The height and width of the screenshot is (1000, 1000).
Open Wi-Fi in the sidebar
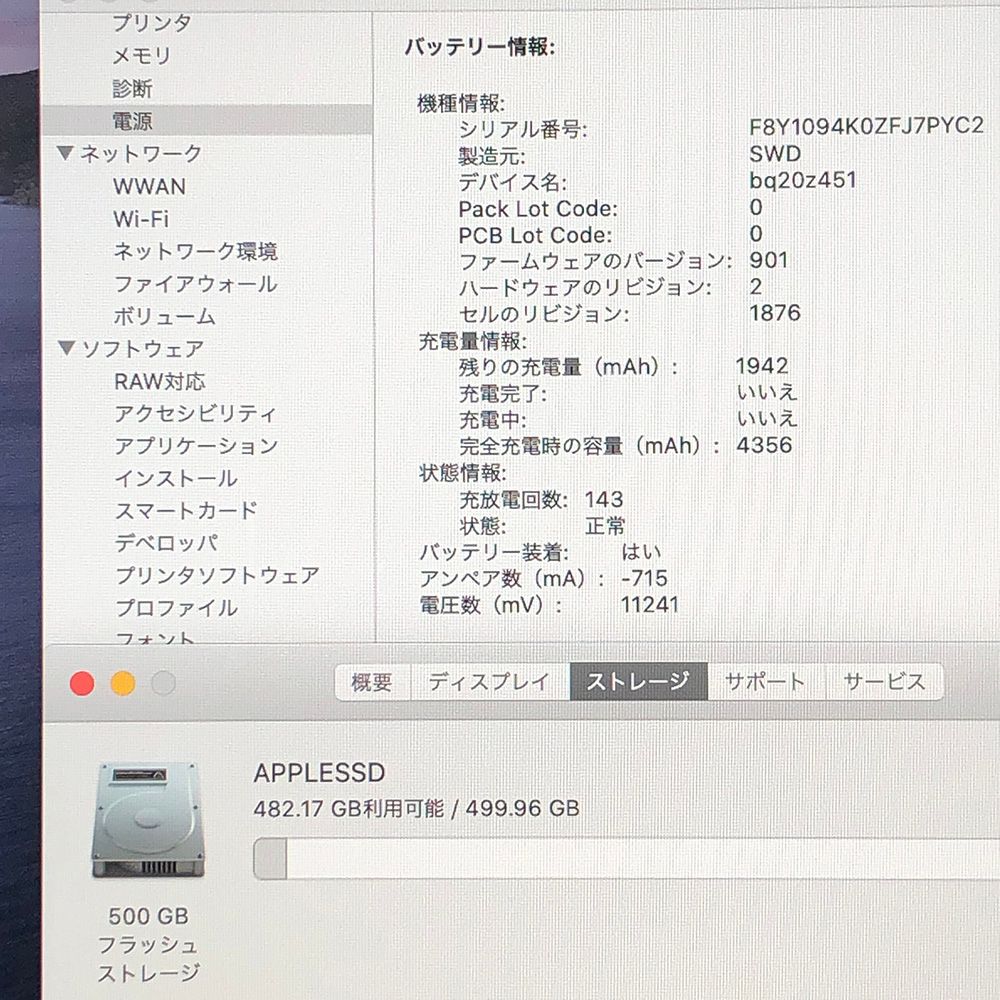pyautogui.click(x=141, y=219)
